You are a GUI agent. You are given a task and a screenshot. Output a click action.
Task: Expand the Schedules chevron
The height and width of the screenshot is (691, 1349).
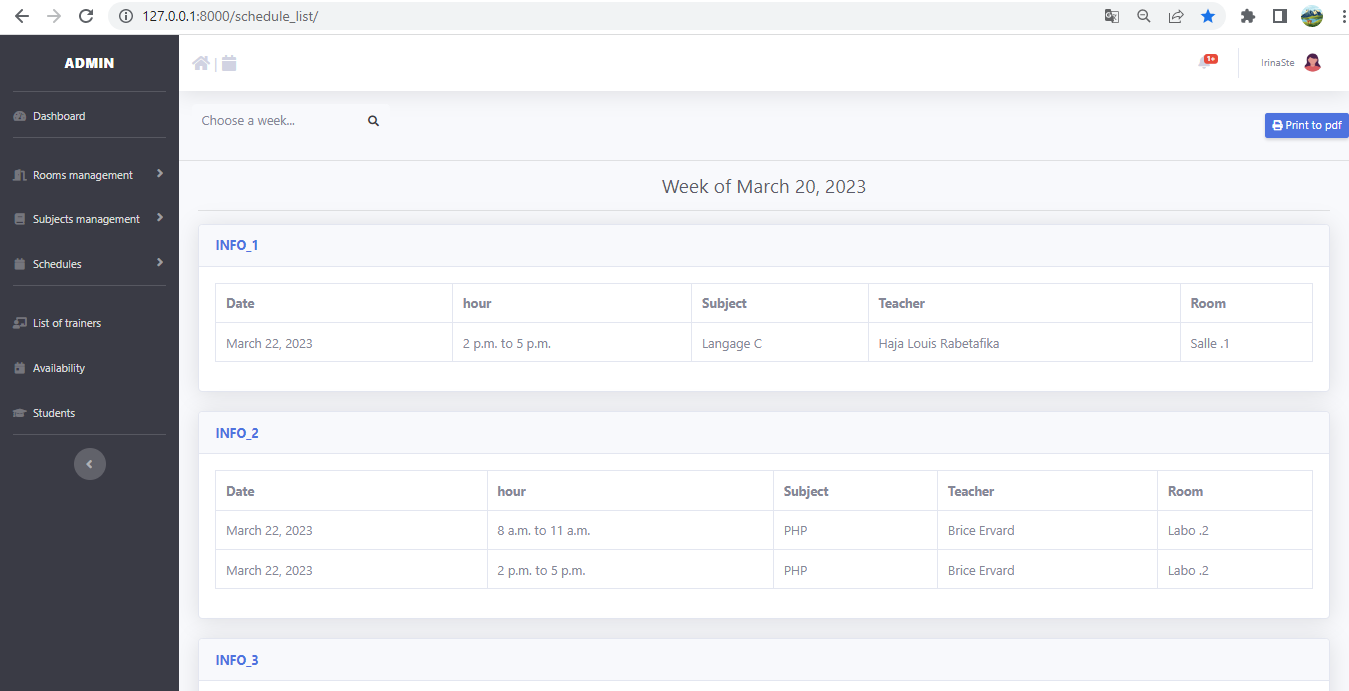160,263
